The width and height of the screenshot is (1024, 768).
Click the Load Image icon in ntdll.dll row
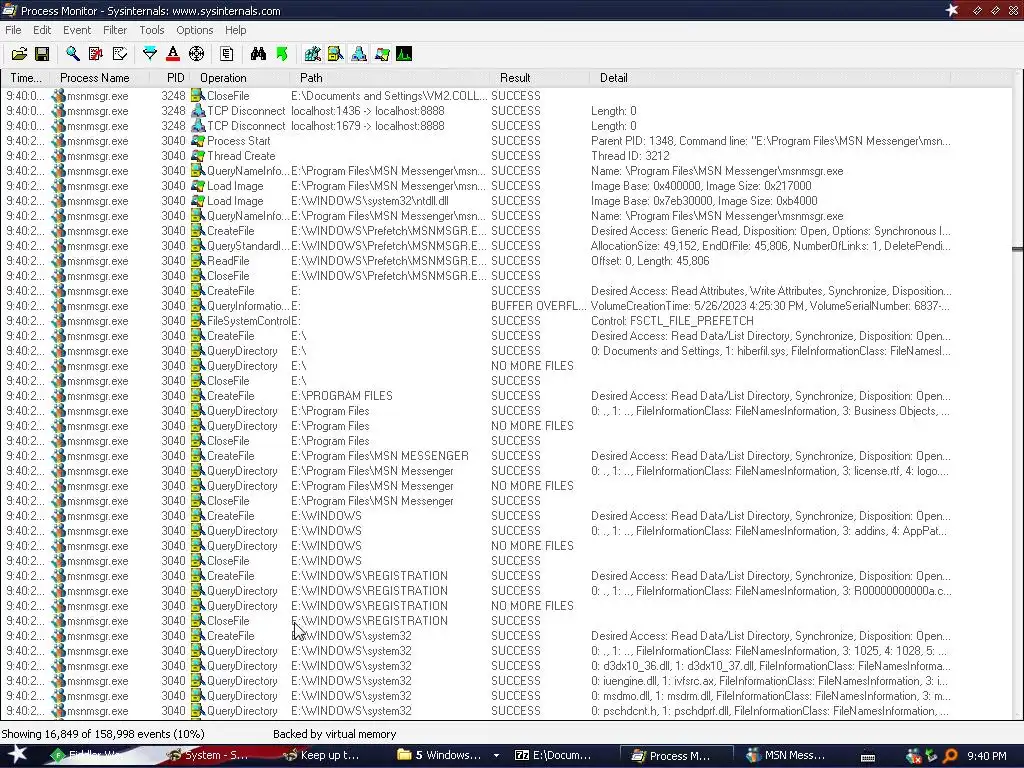tap(198, 201)
